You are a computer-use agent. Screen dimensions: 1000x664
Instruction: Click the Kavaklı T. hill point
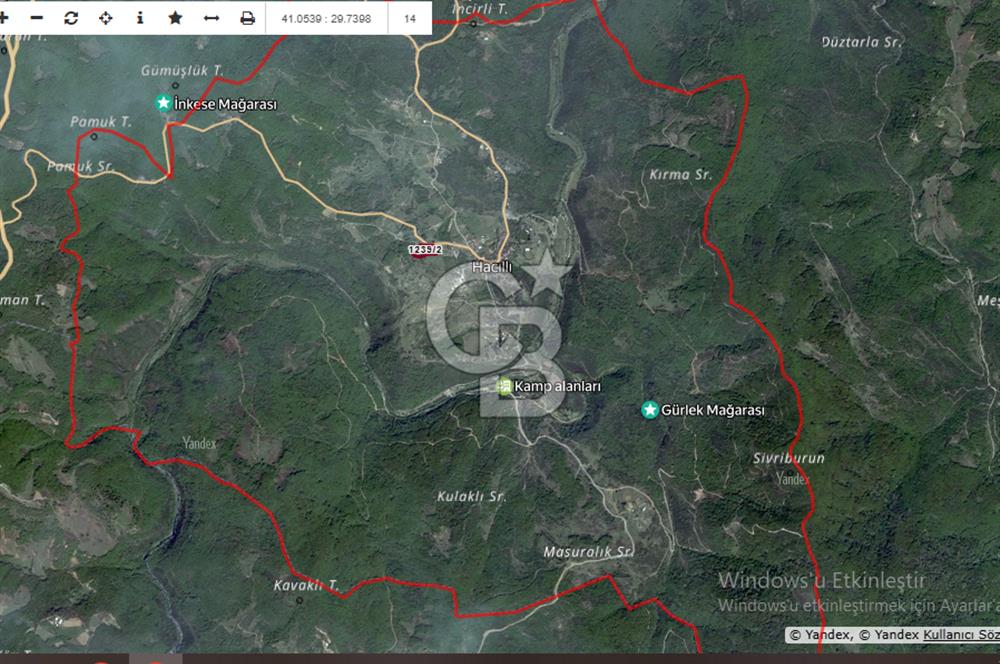pos(299,600)
